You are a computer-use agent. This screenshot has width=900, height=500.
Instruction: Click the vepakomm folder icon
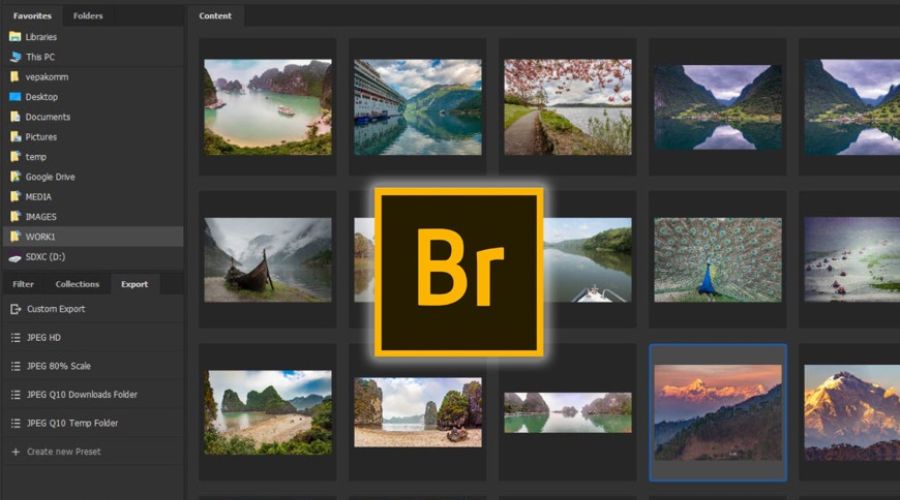(15, 77)
